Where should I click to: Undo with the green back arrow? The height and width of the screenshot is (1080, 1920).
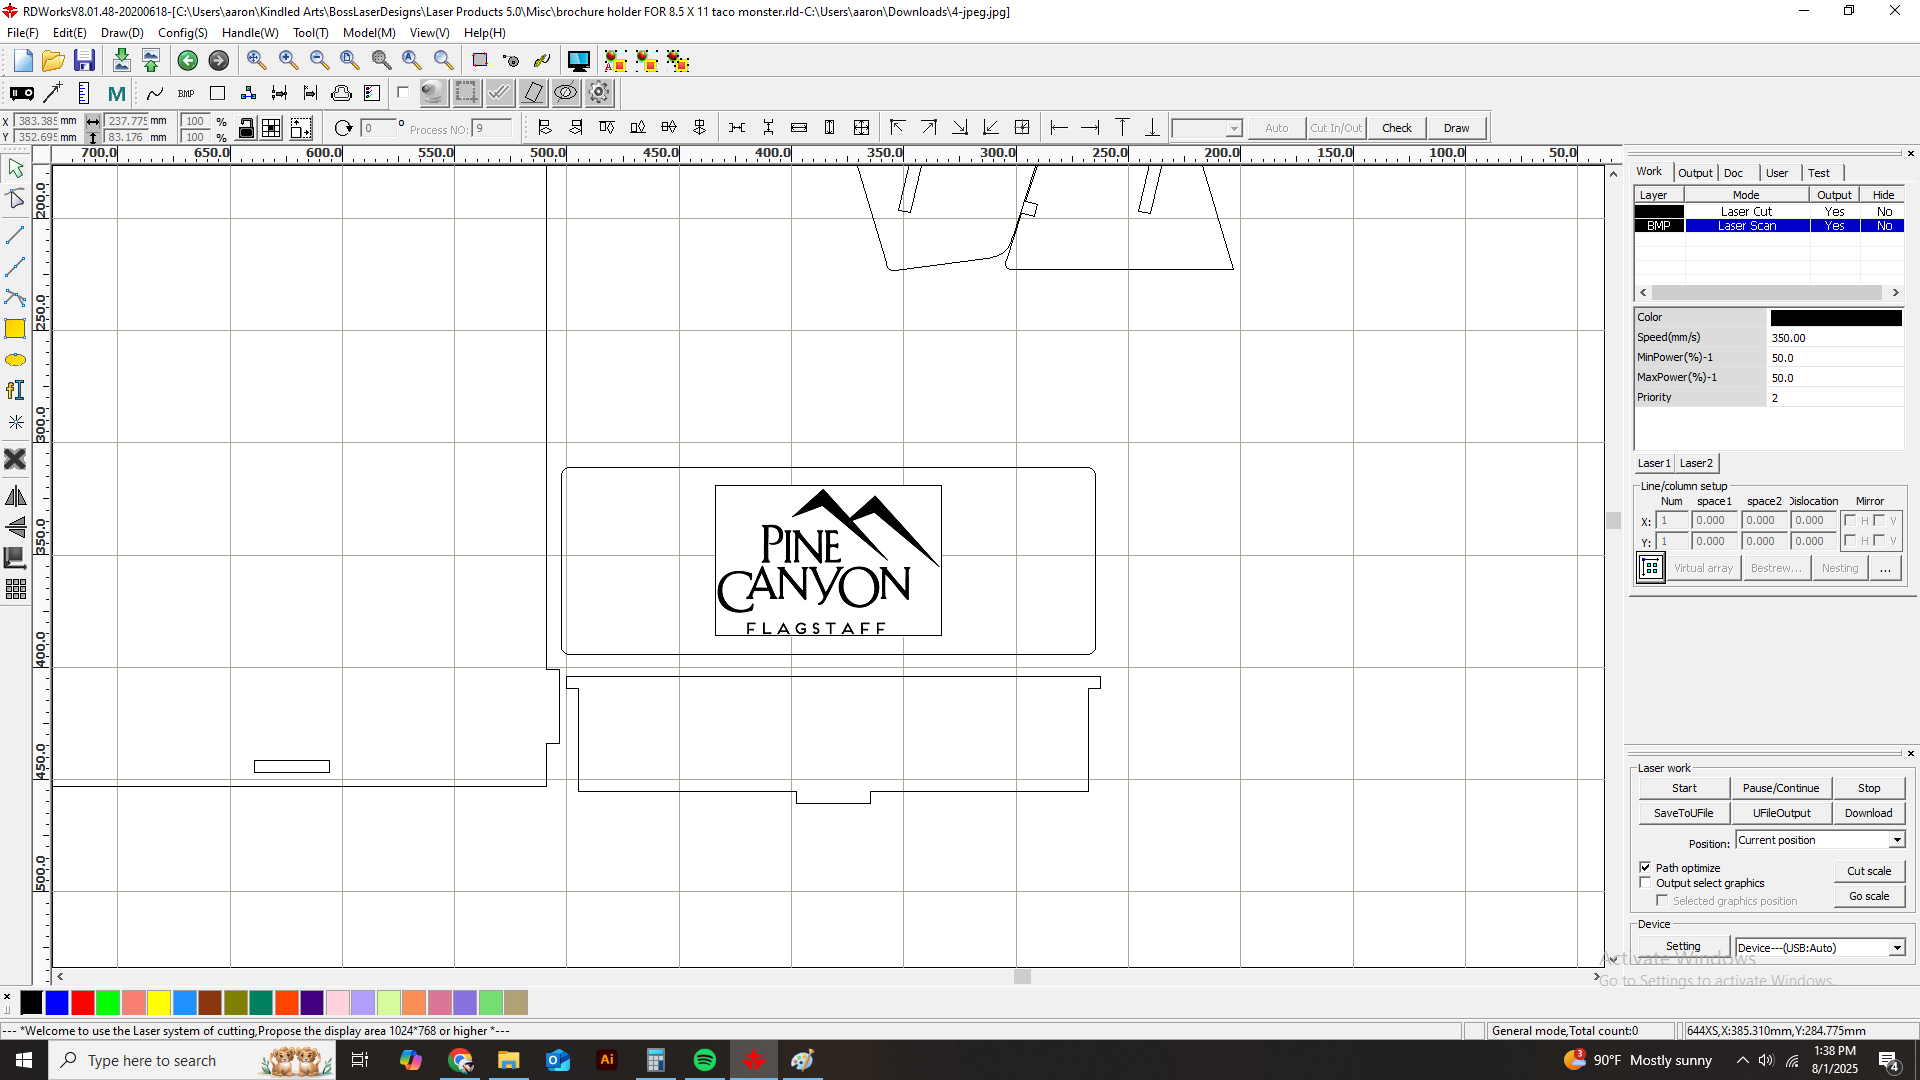coord(188,61)
